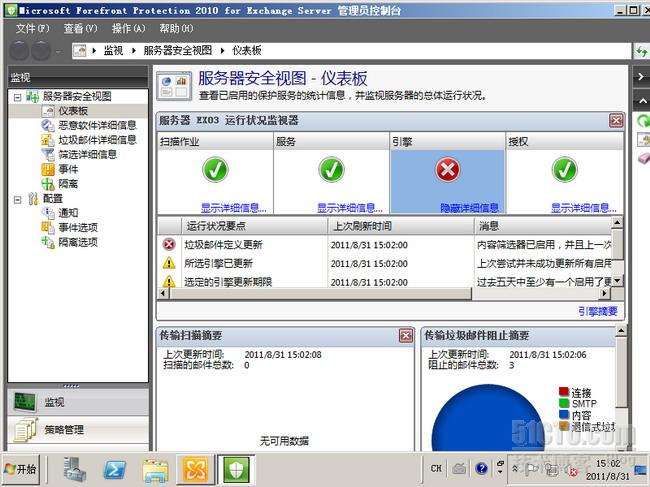Click warning icon of 所选引擎已更新 row
Screen dimensions: 650x487
pyautogui.click(x=169, y=263)
